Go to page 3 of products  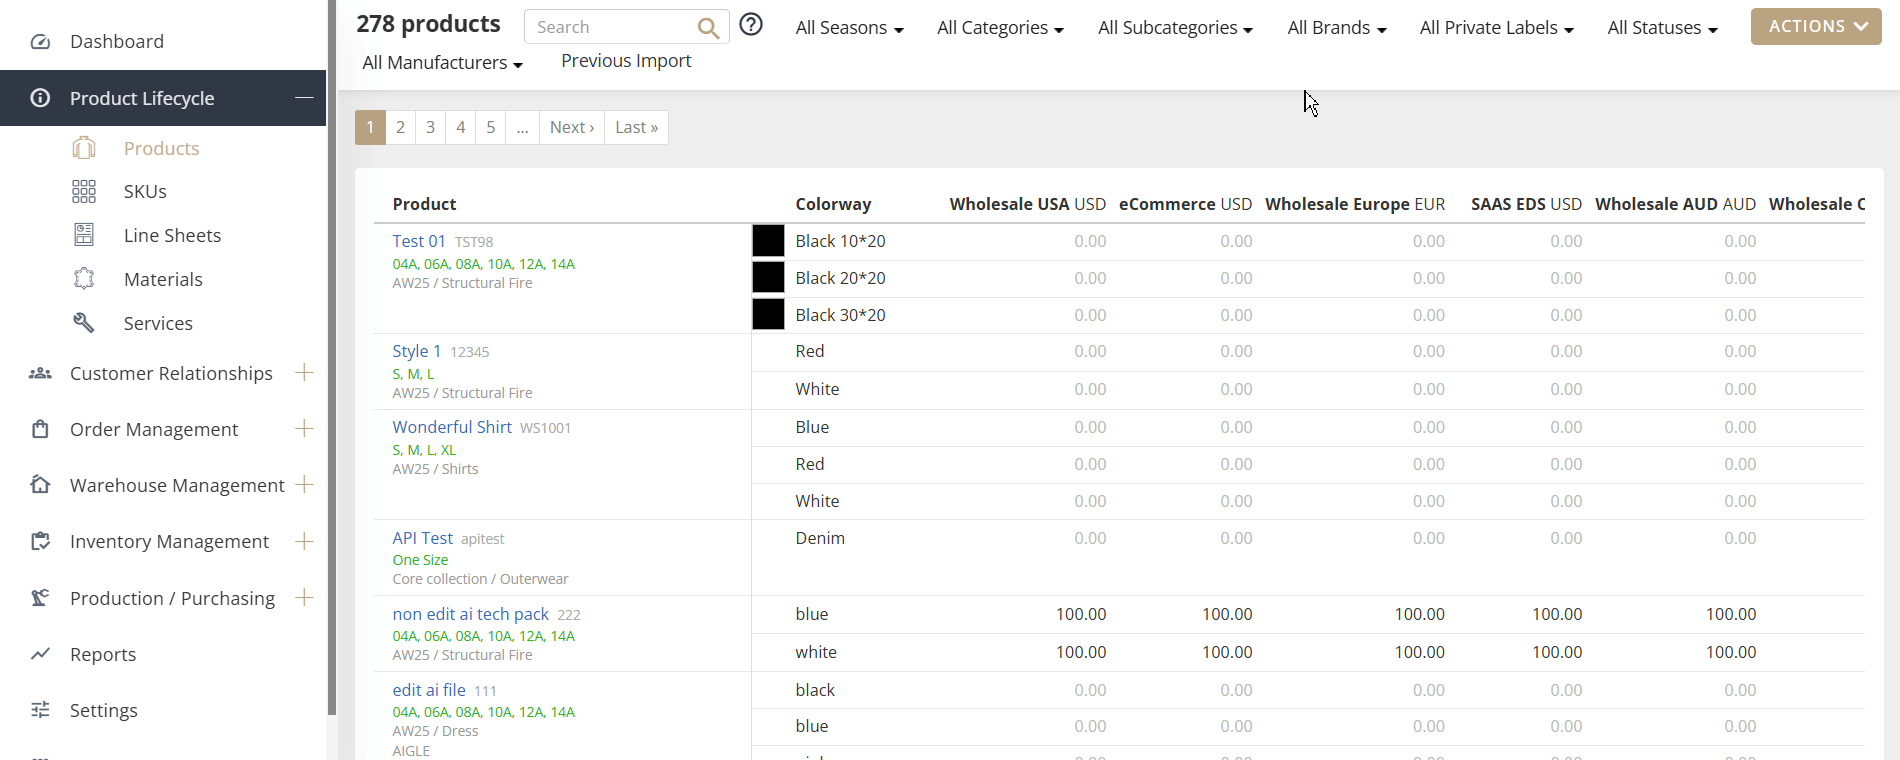click(430, 127)
